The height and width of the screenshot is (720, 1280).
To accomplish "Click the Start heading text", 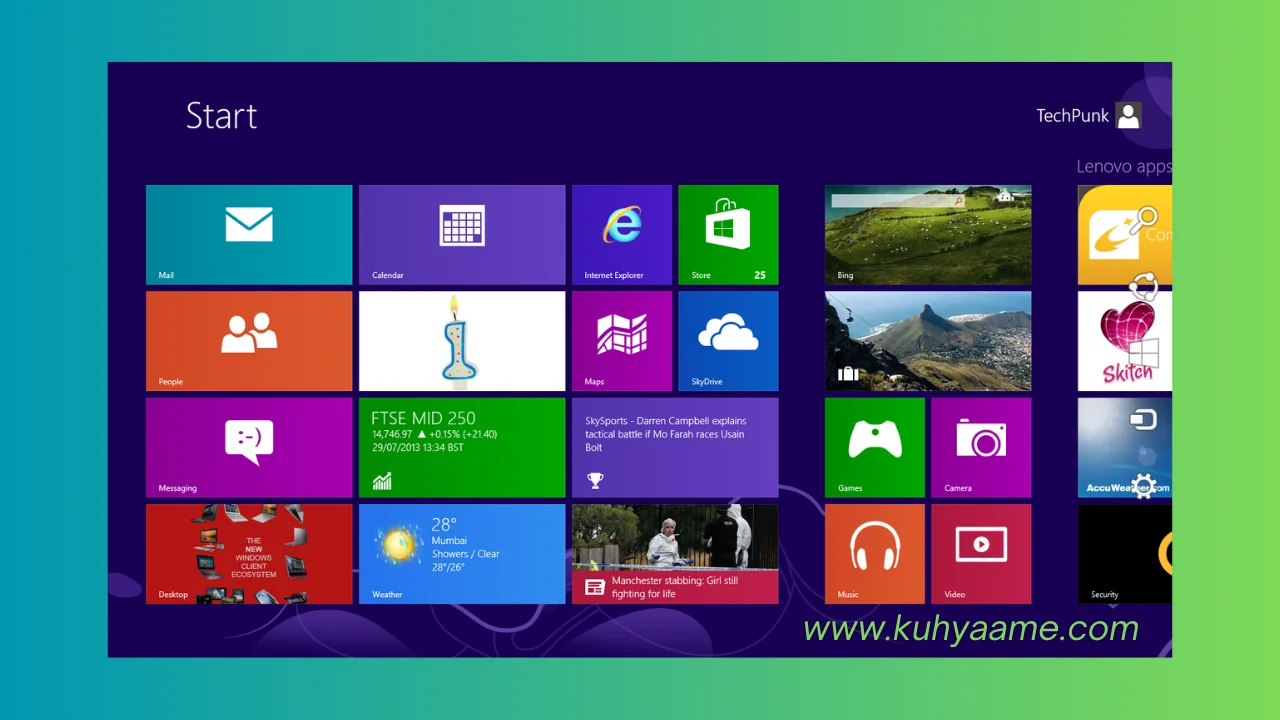I will (222, 116).
